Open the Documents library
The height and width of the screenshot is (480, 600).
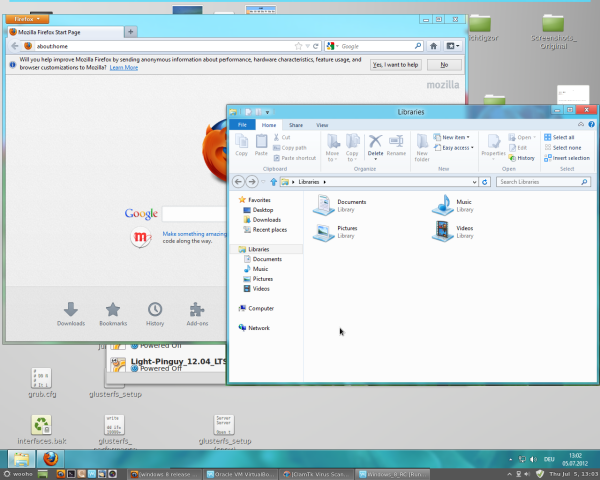339,205
